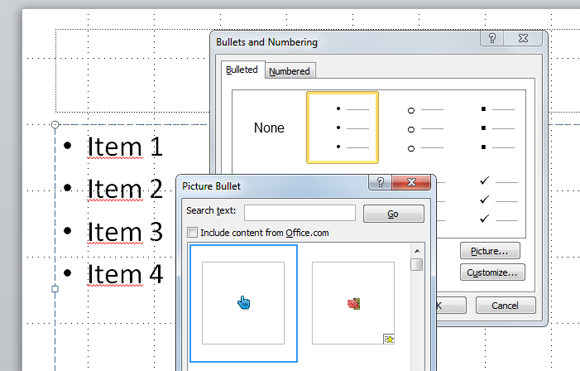Choose the None bullet option
Screen dimensions: 580x371
coord(269,128)
